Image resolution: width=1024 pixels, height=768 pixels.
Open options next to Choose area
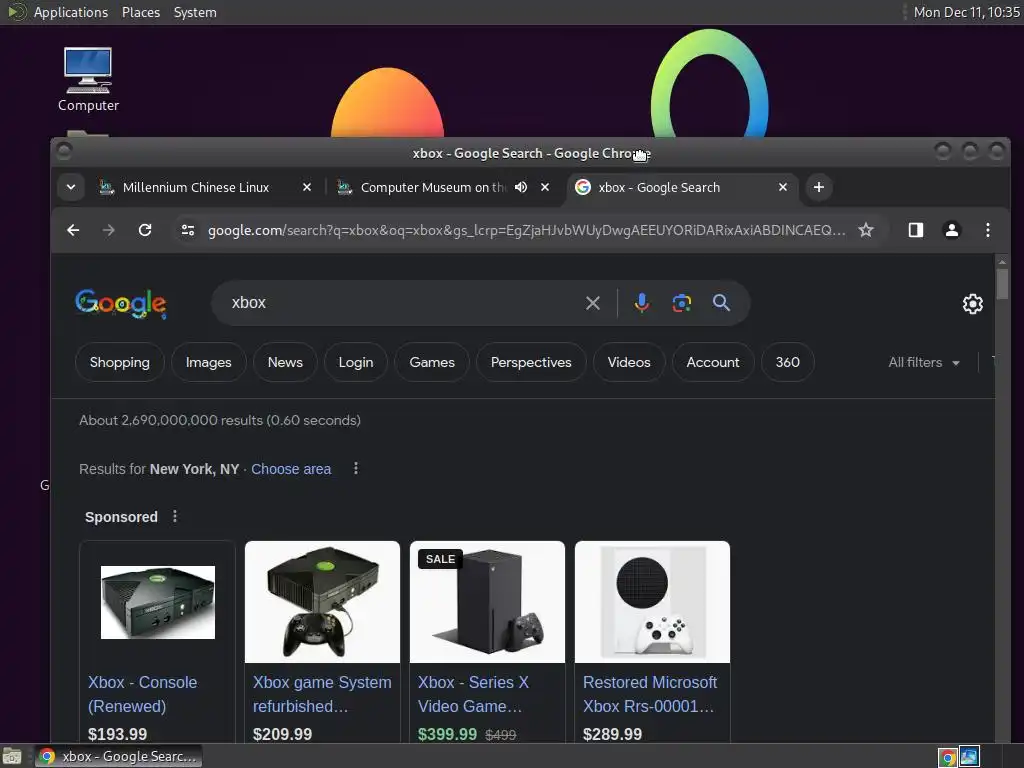click(x=356, y=468)
